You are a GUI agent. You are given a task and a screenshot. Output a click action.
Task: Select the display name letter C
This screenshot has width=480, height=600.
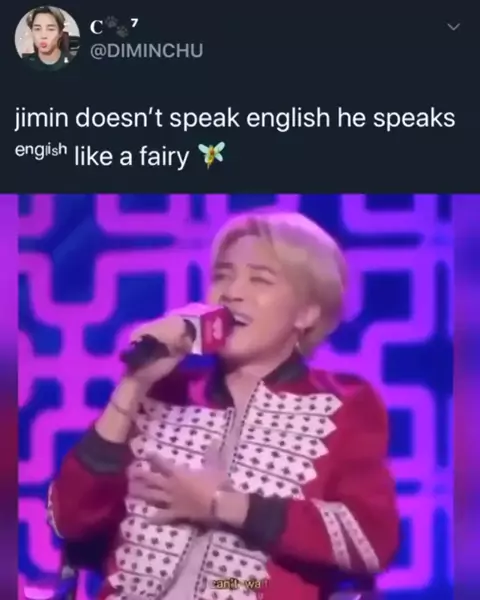(x=96, y=29)
